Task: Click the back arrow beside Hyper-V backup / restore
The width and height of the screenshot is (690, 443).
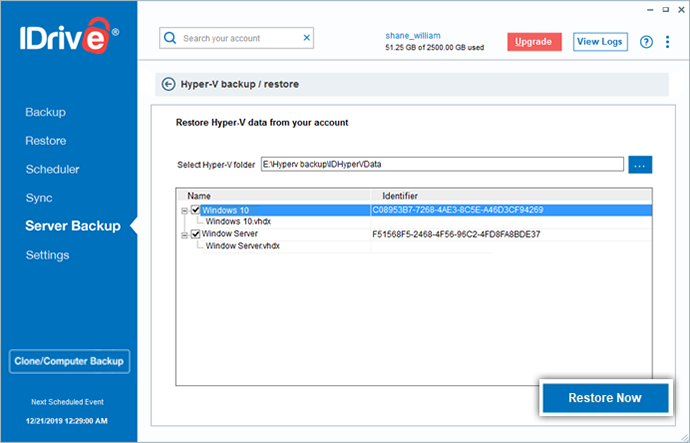Action: [x=168, y=84]
